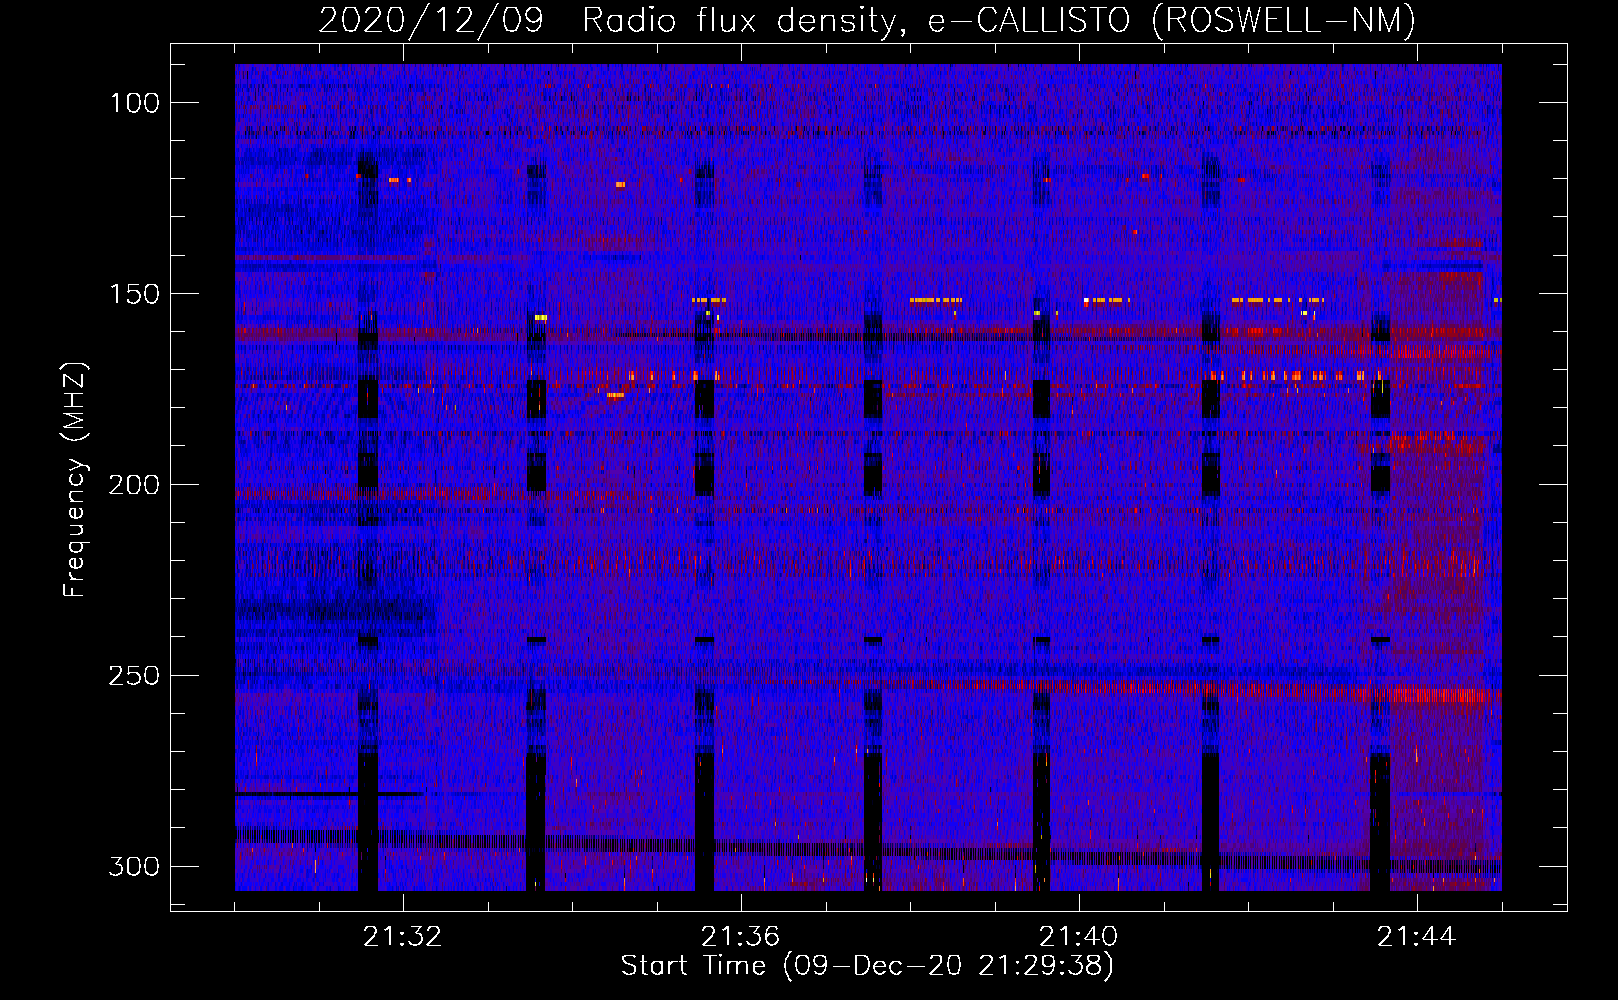Viewport: 1618px width, 1000px height.
Task: Click the 21:36 time tick label
Action: click(740, 937)
